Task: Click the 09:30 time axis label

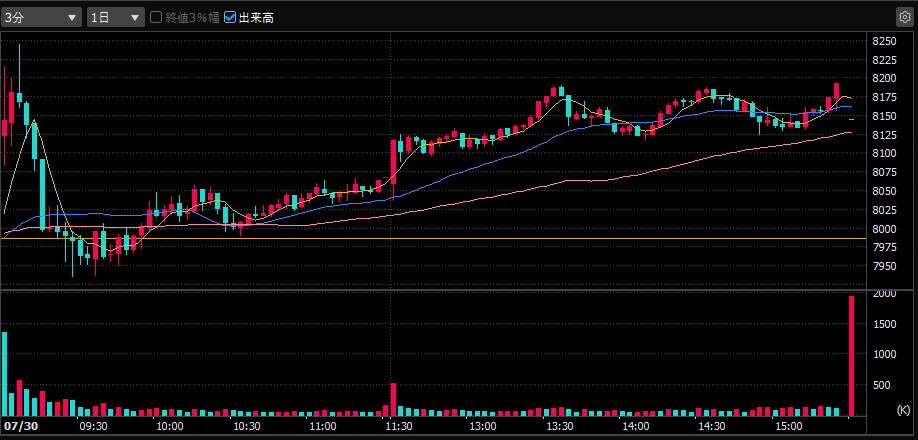Action: tap(94, 427)
